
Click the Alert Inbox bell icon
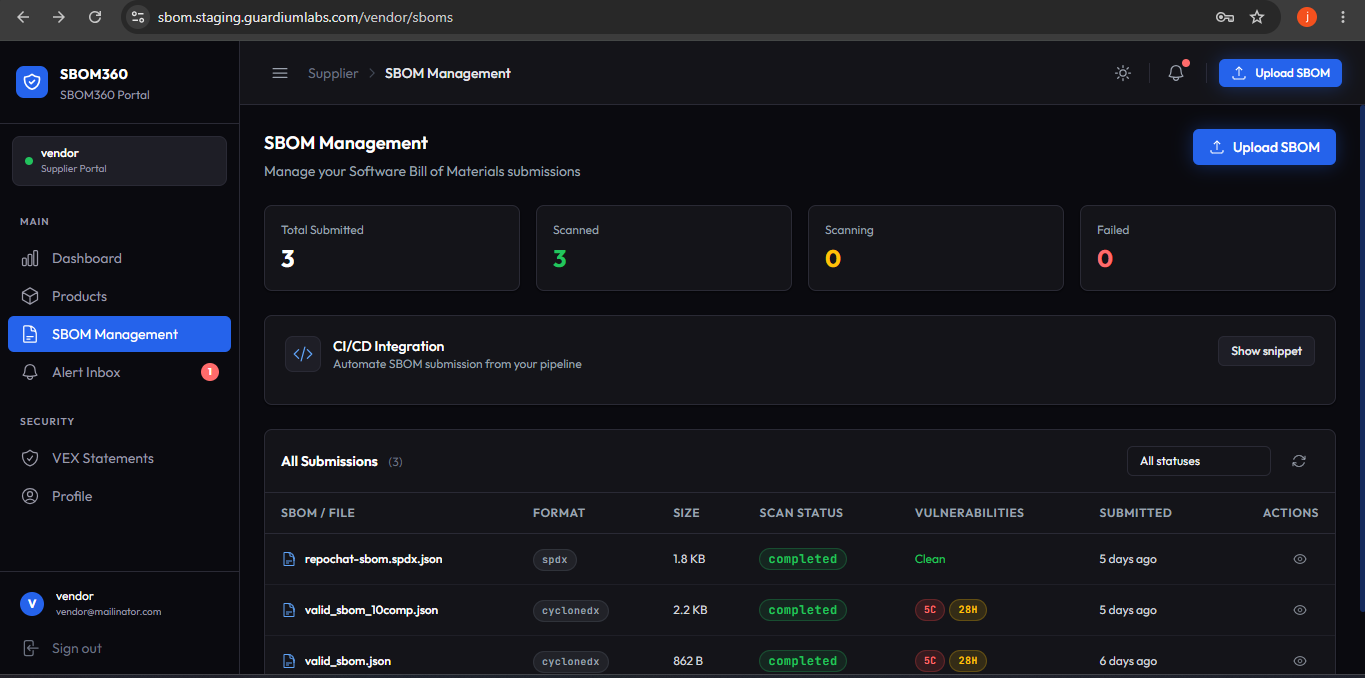(x=30, y=372)
